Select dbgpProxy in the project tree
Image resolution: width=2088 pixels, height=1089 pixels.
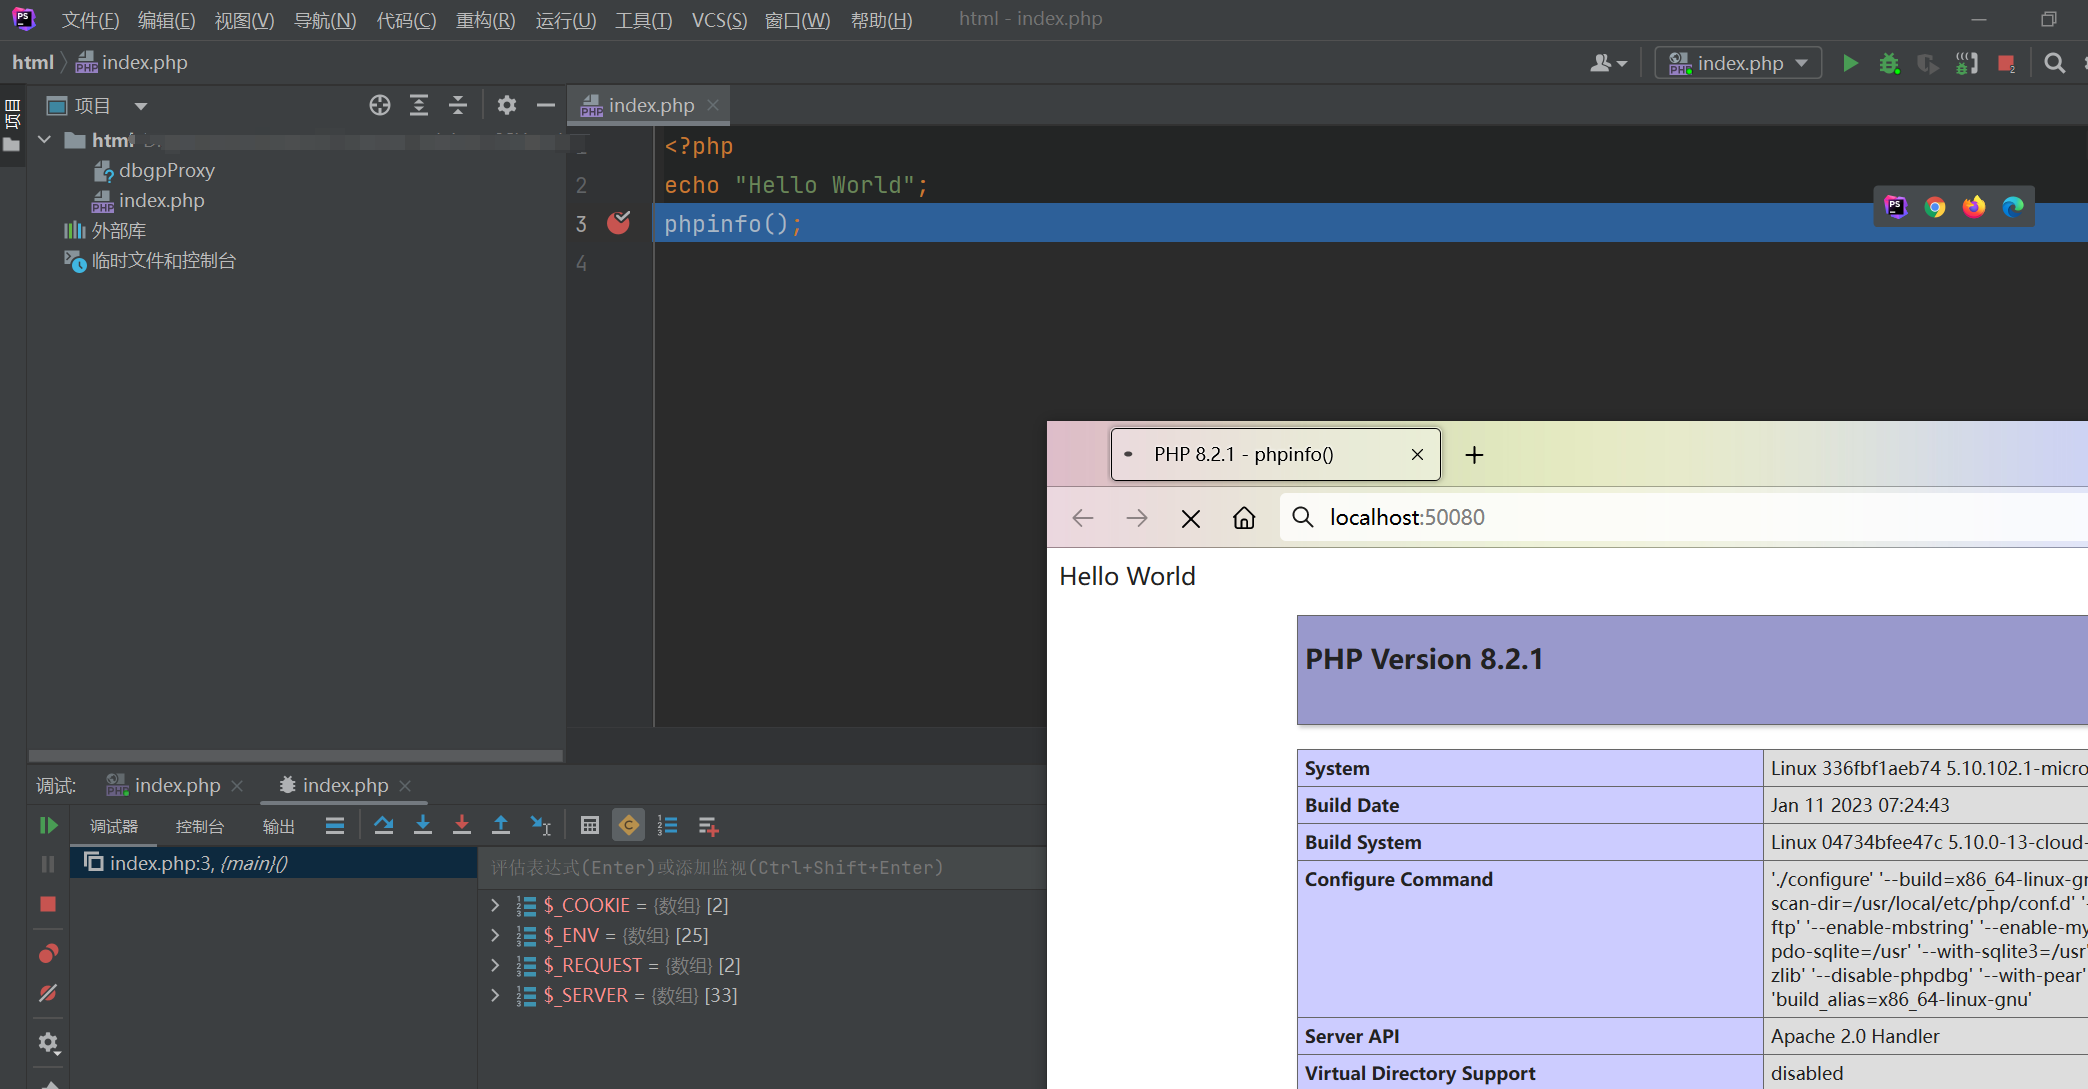click(x=166, y=170)
